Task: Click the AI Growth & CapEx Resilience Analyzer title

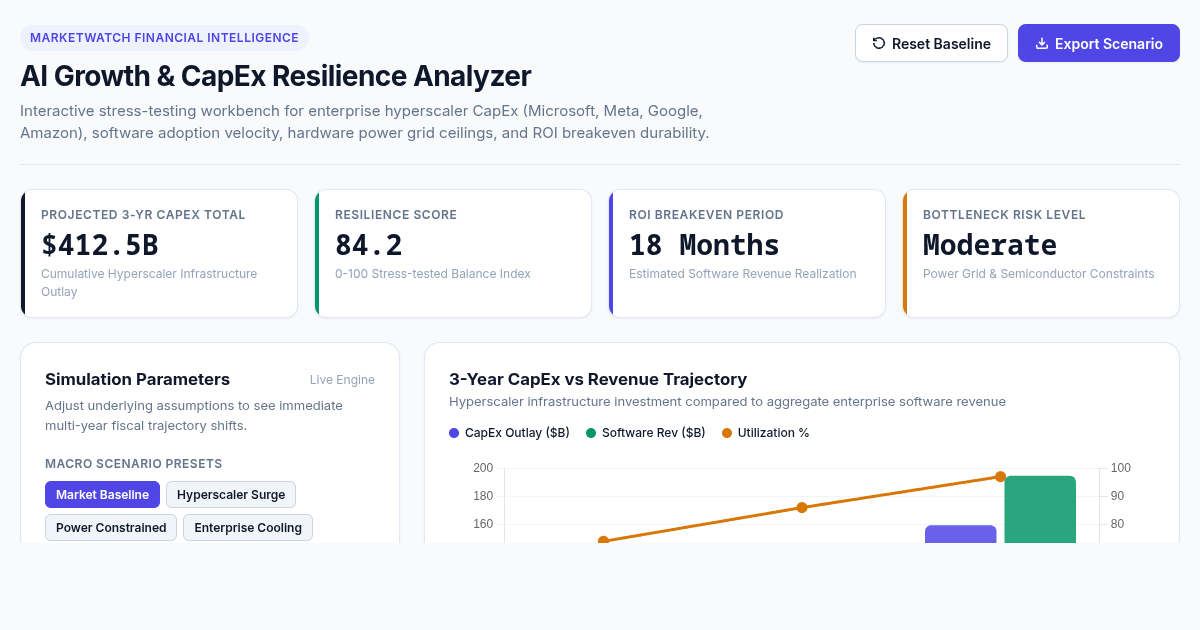Action: (x=276, y=76)
